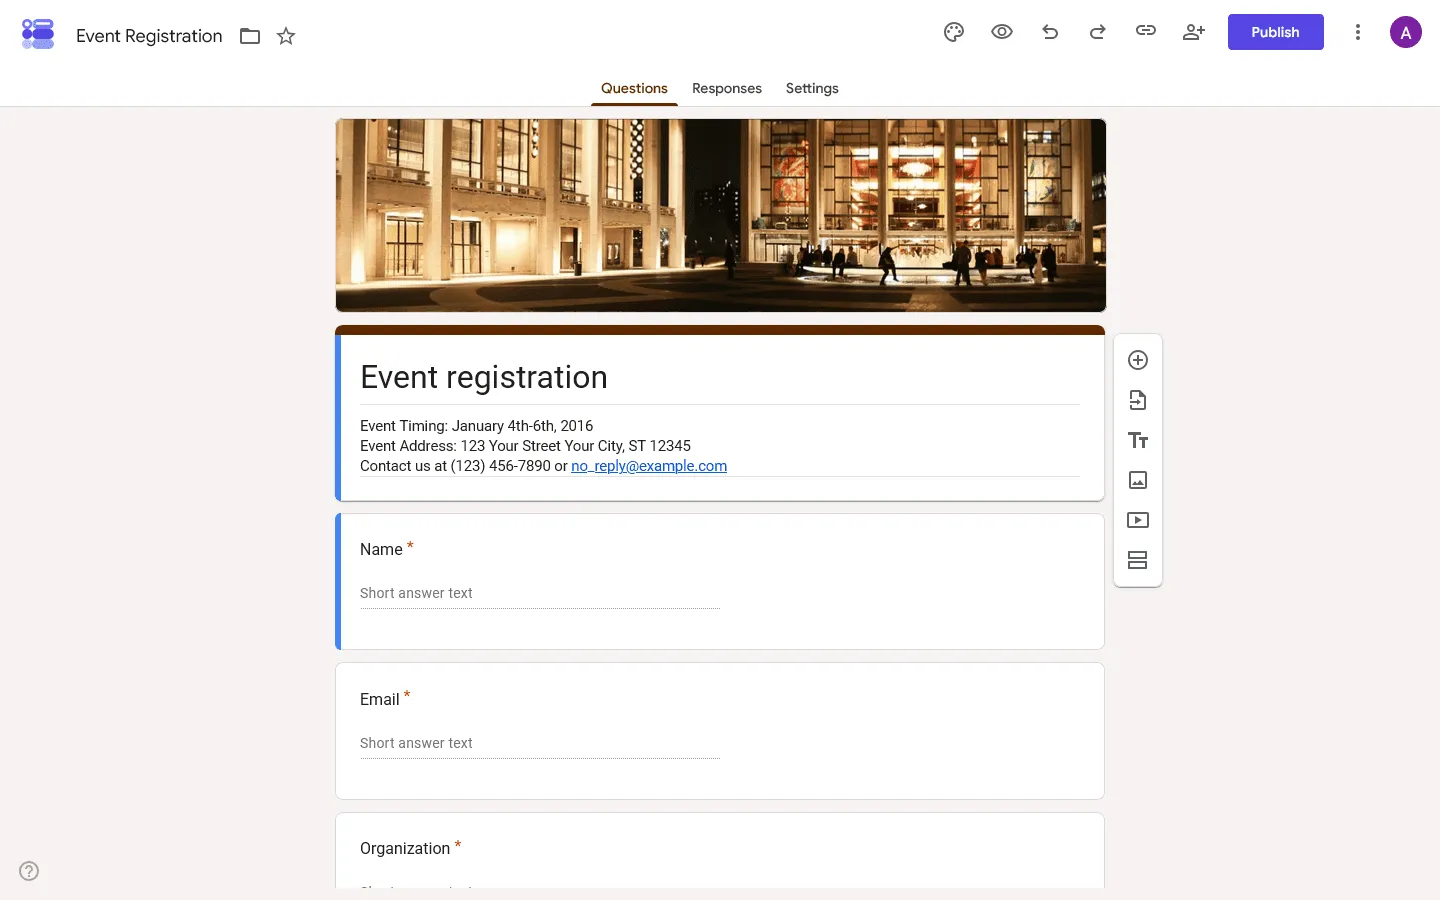Click Short answer text under Name
The image size is (1440, 900).
pos(416,593)
